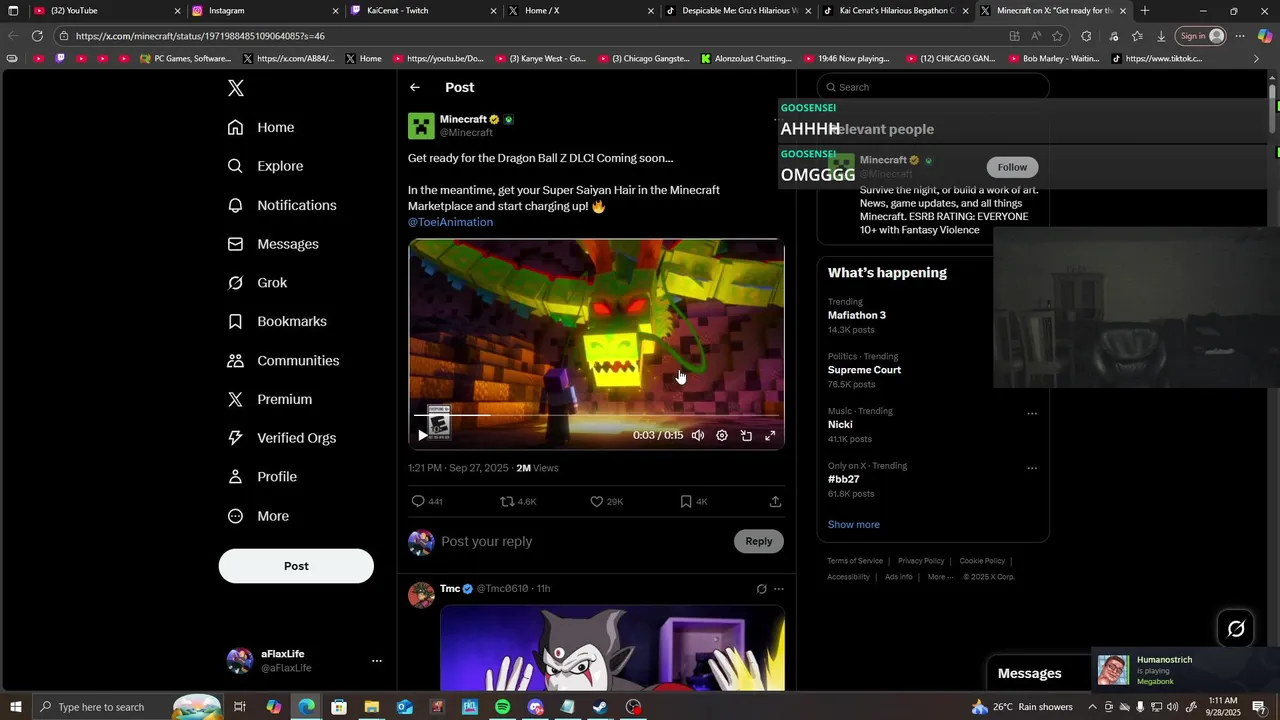The height and width of the screenshot is (720, 1280).
Task: Open Minecraft profile avatar on post
Action: [x=421, y=126]
